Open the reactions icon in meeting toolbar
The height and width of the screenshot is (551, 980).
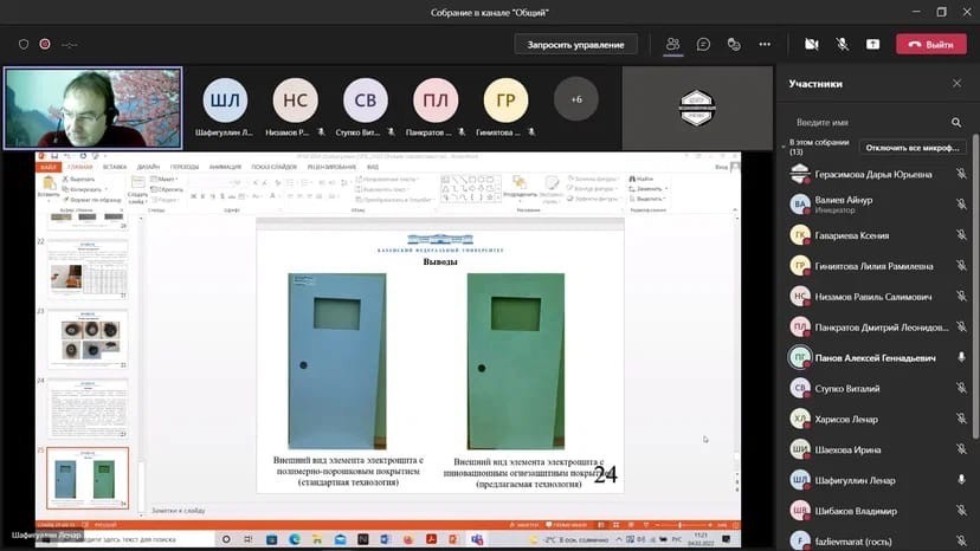point(734,44)
